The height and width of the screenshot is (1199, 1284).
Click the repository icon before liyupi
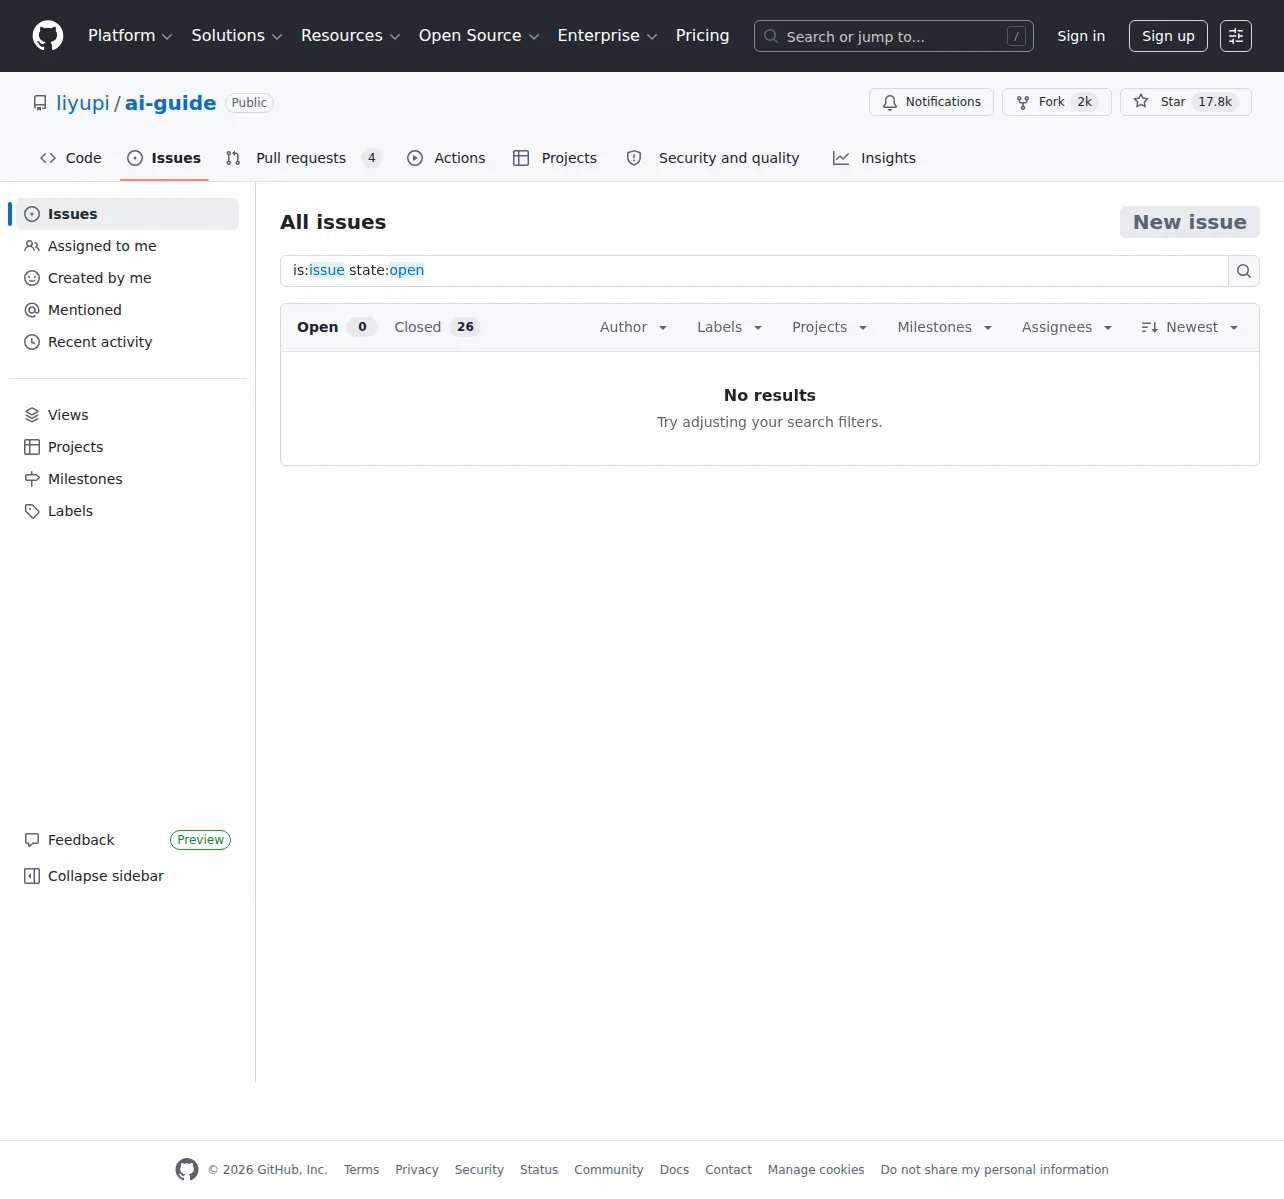(40, 103)
